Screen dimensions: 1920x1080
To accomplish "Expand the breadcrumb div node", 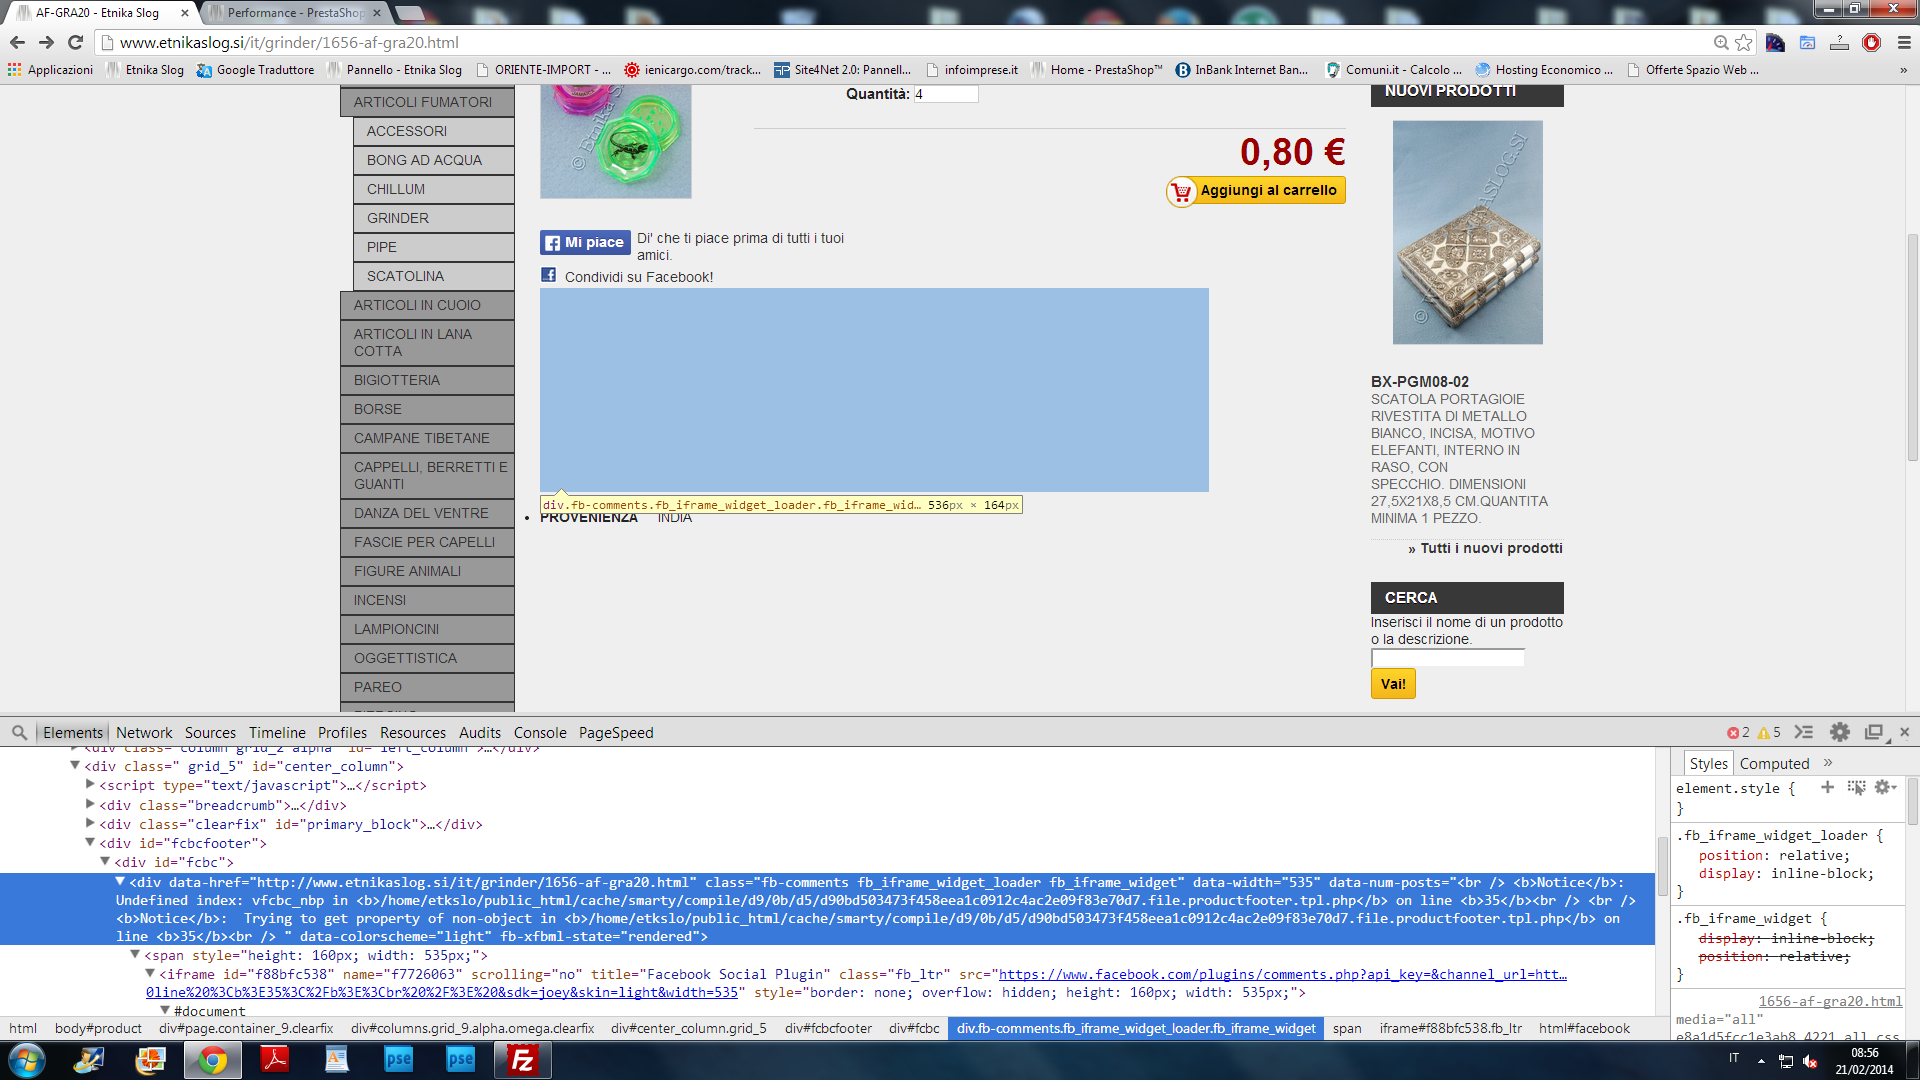I will (x=90, y=805).
